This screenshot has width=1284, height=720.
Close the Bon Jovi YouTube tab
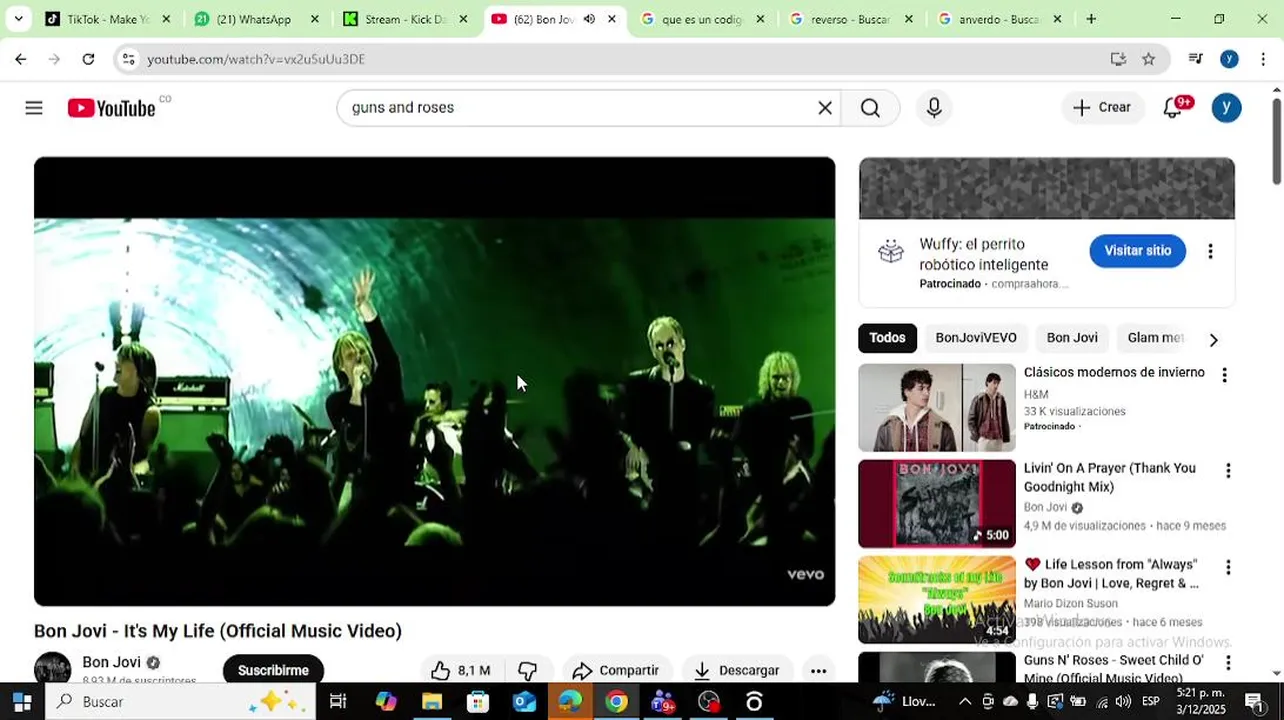pyautogui.click(x=612, y=19)
